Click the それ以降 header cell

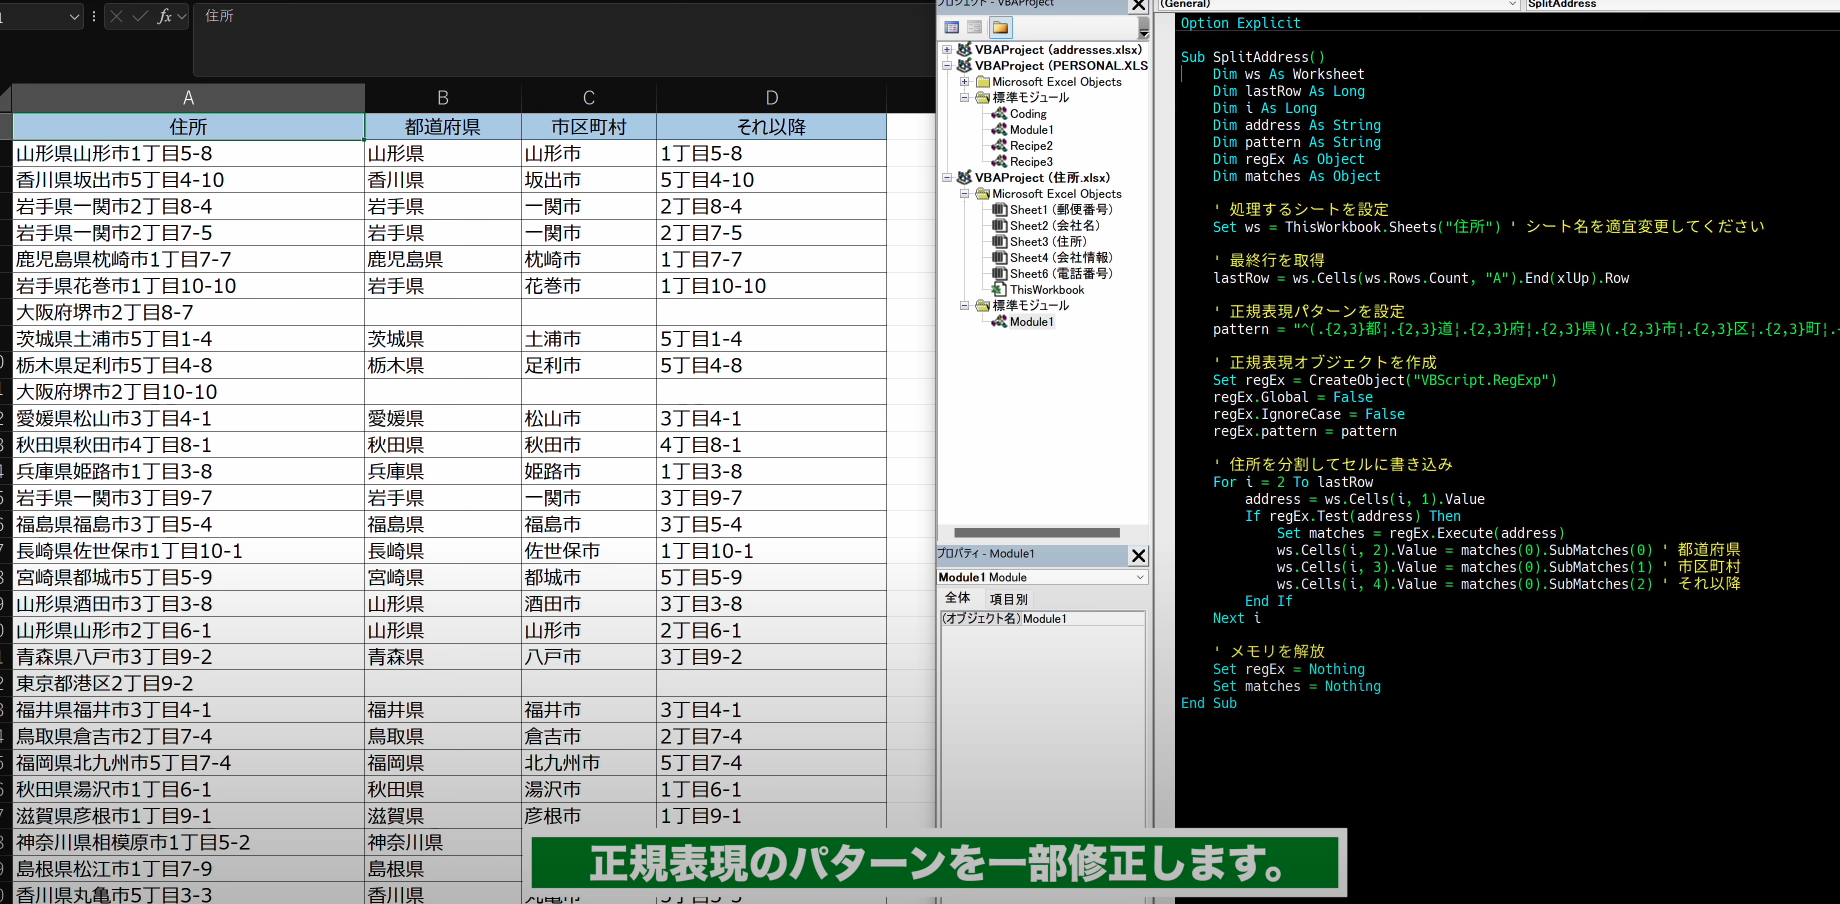771,127
